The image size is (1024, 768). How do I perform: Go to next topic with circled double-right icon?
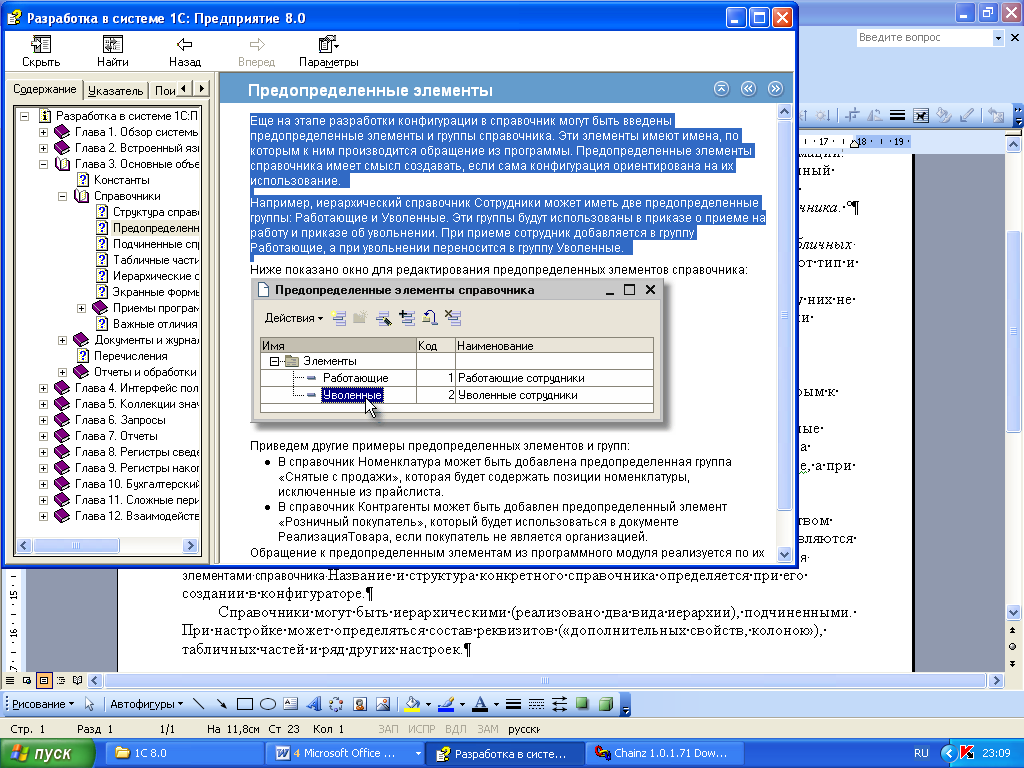775,89
